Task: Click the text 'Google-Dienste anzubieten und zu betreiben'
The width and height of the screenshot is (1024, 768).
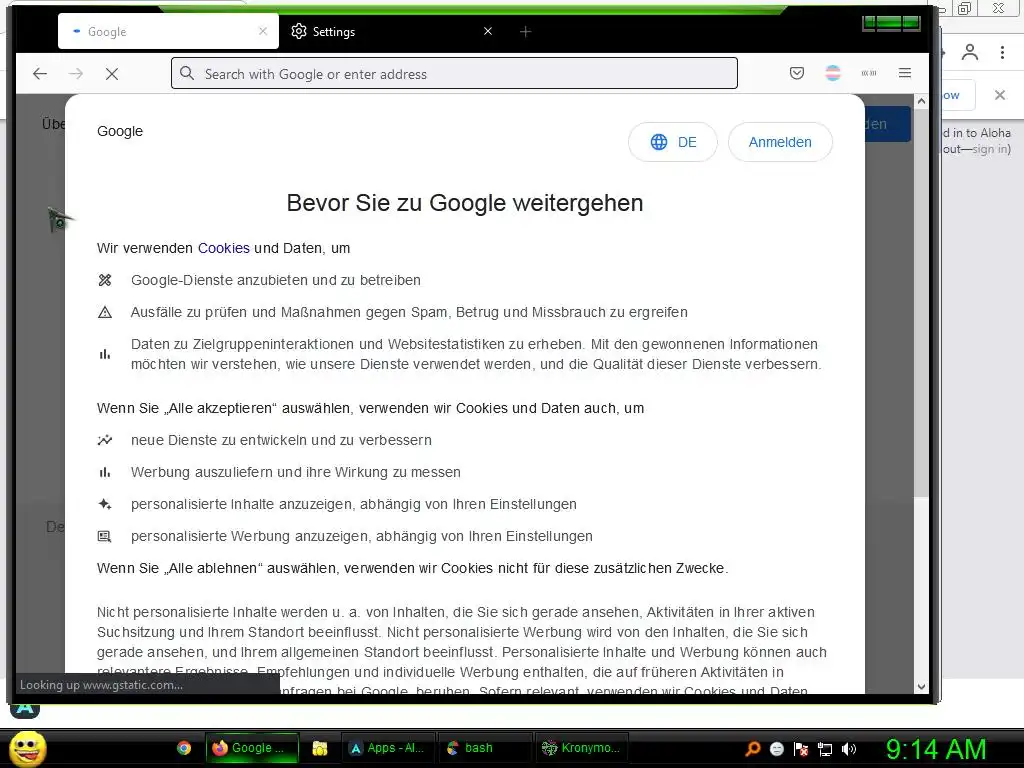Action: [276, 280]
